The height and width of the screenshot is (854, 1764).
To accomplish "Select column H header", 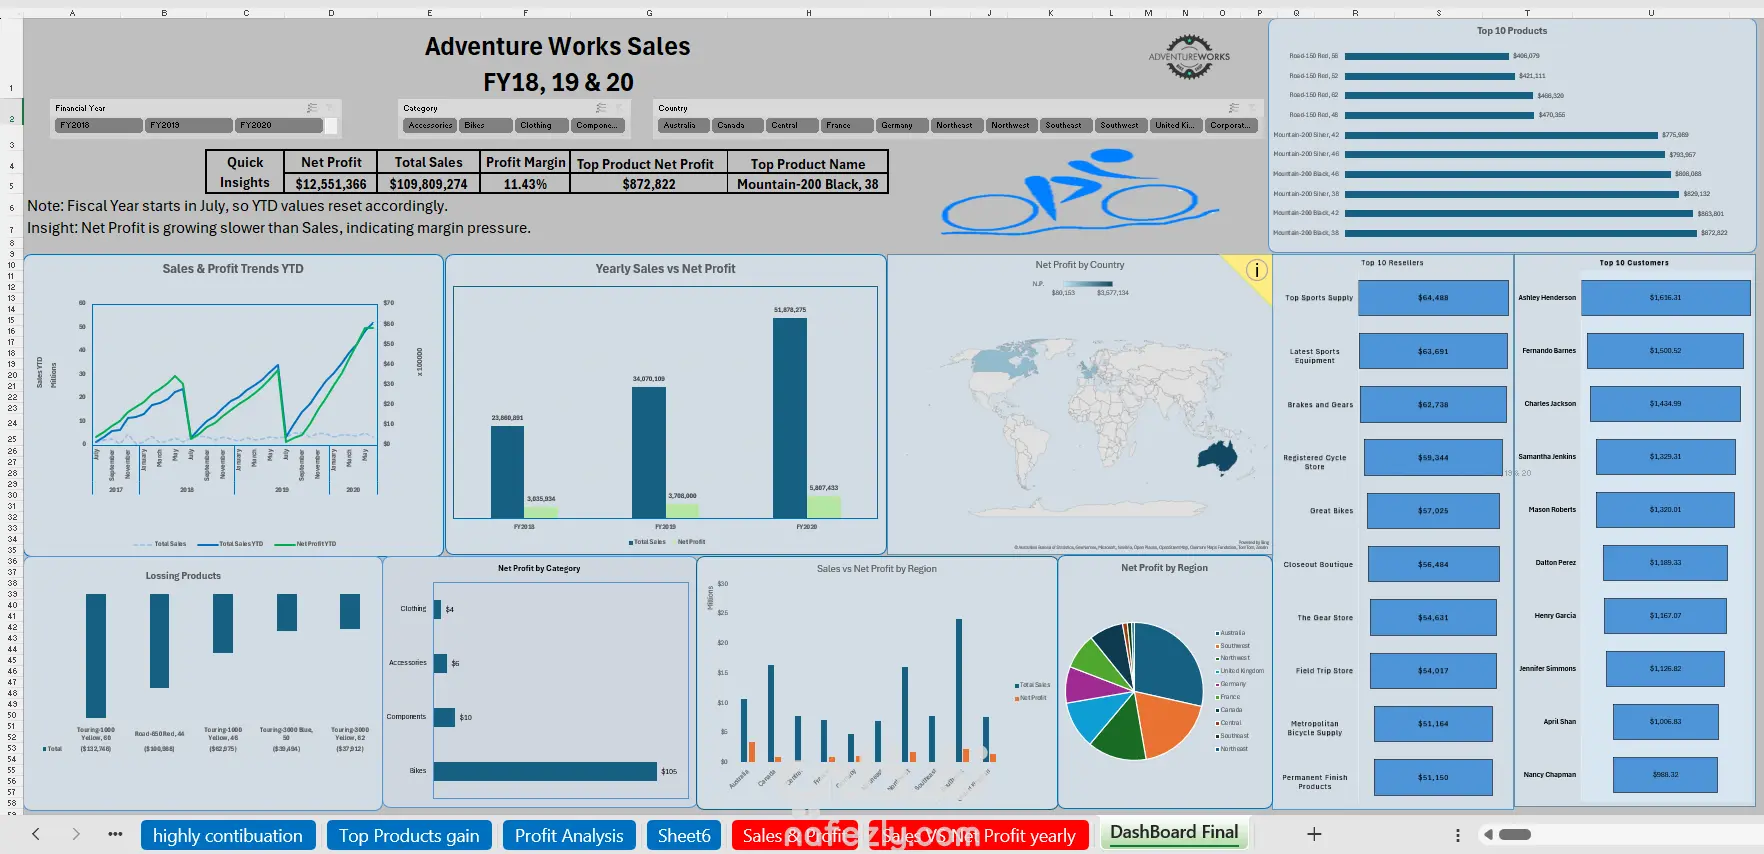I will pyautogui.click(x=808, y=13).
